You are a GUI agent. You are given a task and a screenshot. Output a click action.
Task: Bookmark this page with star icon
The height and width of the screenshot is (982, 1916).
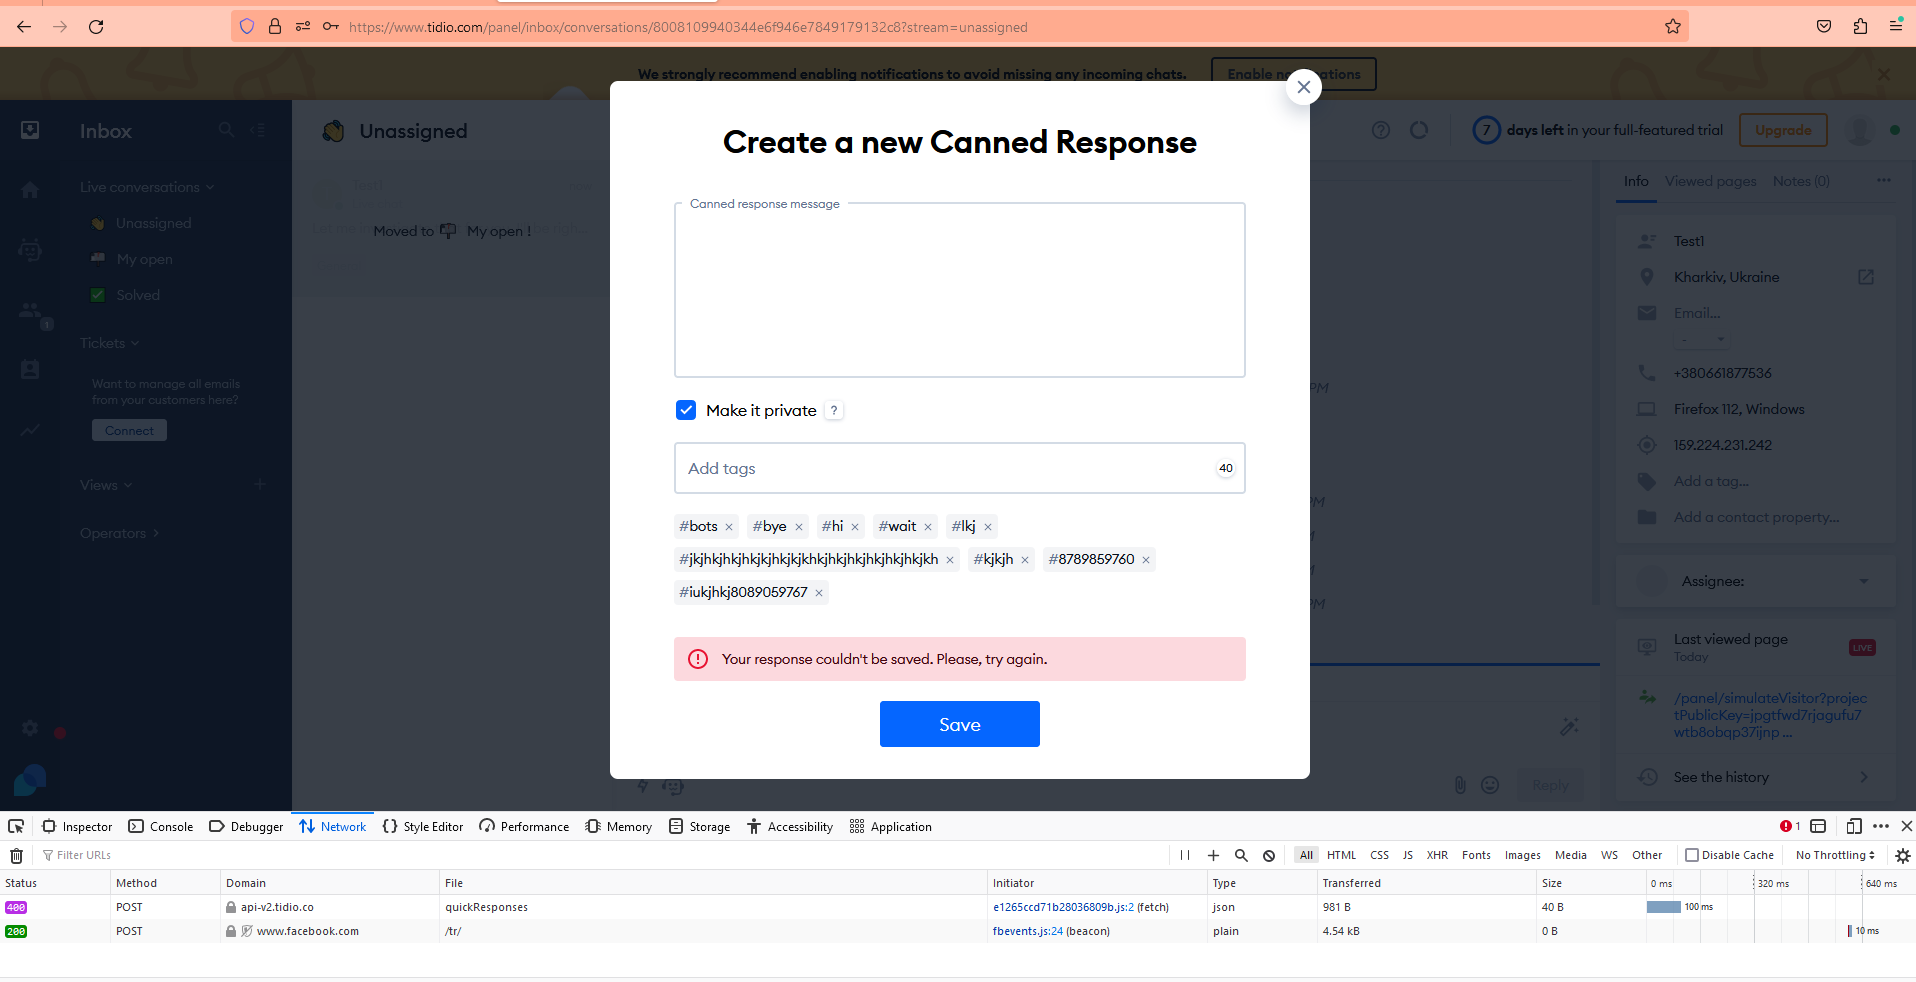(x=1673, y=27)
